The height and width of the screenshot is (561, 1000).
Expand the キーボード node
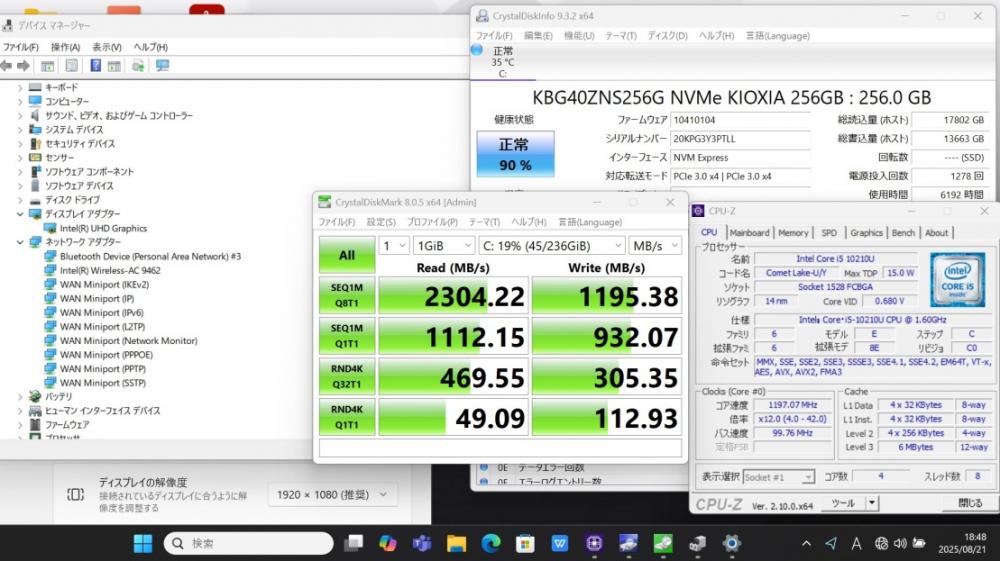click(20, 87)
